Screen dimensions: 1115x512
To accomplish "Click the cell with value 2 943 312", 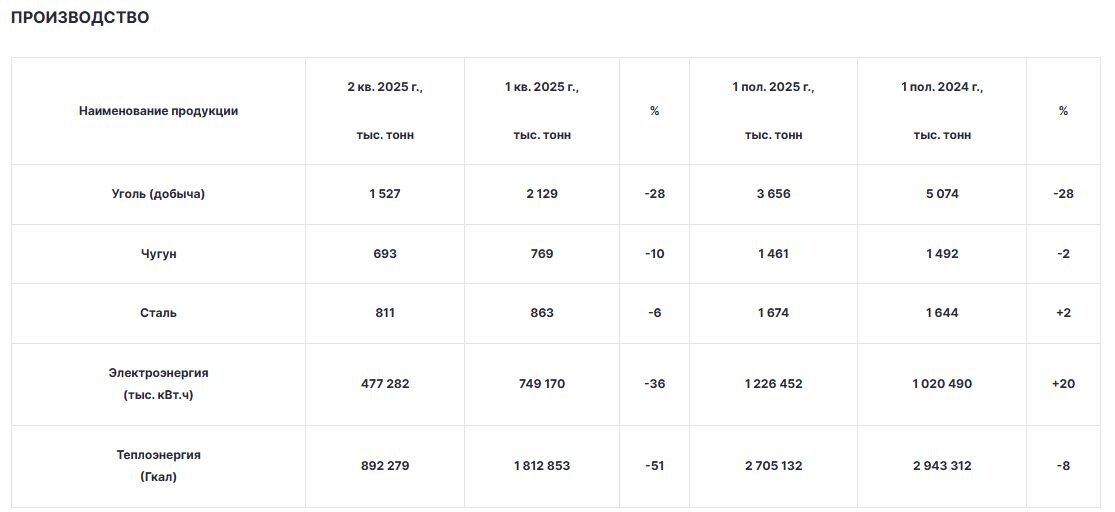I will (941, 466).
